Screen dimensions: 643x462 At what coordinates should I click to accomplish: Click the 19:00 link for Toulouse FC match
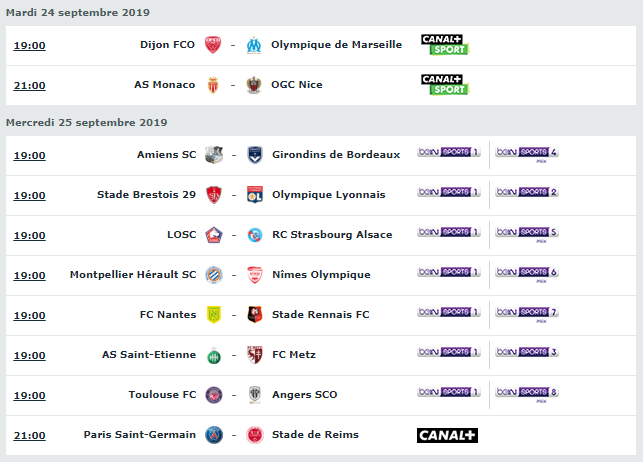[x=30, y=396]
